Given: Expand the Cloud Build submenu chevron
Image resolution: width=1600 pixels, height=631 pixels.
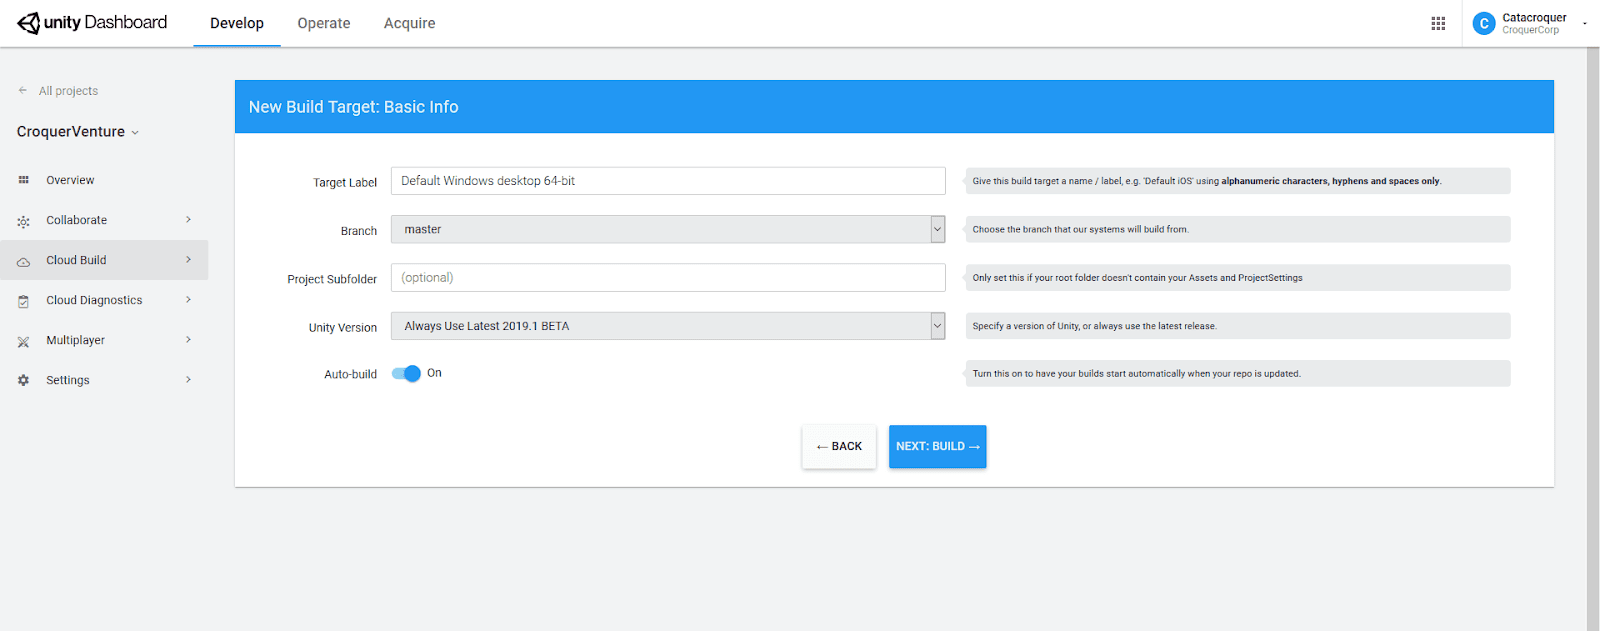Looking at the screenshot, I should pyautogui.click(x=188, y=260).
